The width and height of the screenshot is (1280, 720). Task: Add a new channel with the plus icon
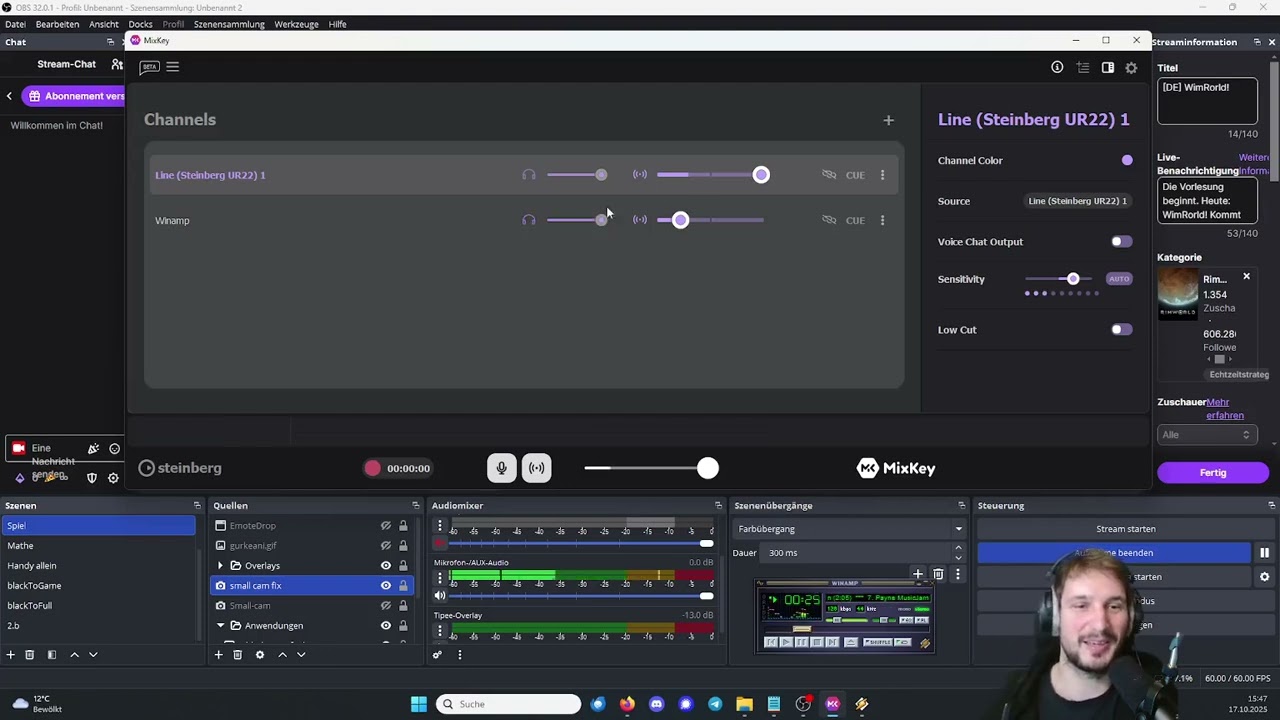[888, 120]
